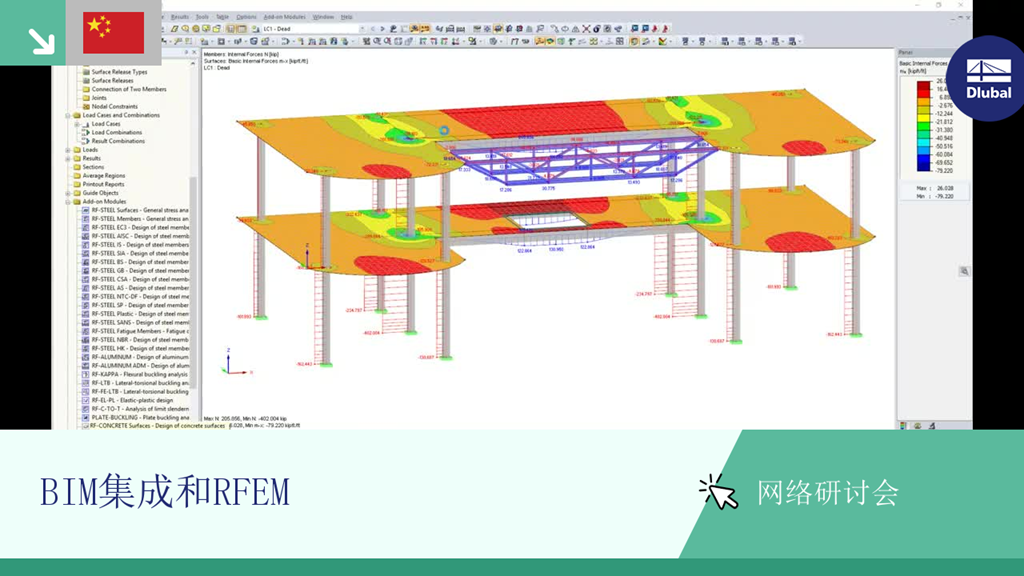Image resolution: width=1024 pixels, height=576 pixels.
Task: Open RF-LTB lateral-torsional buckling module icon
Action: click(86, 383)
